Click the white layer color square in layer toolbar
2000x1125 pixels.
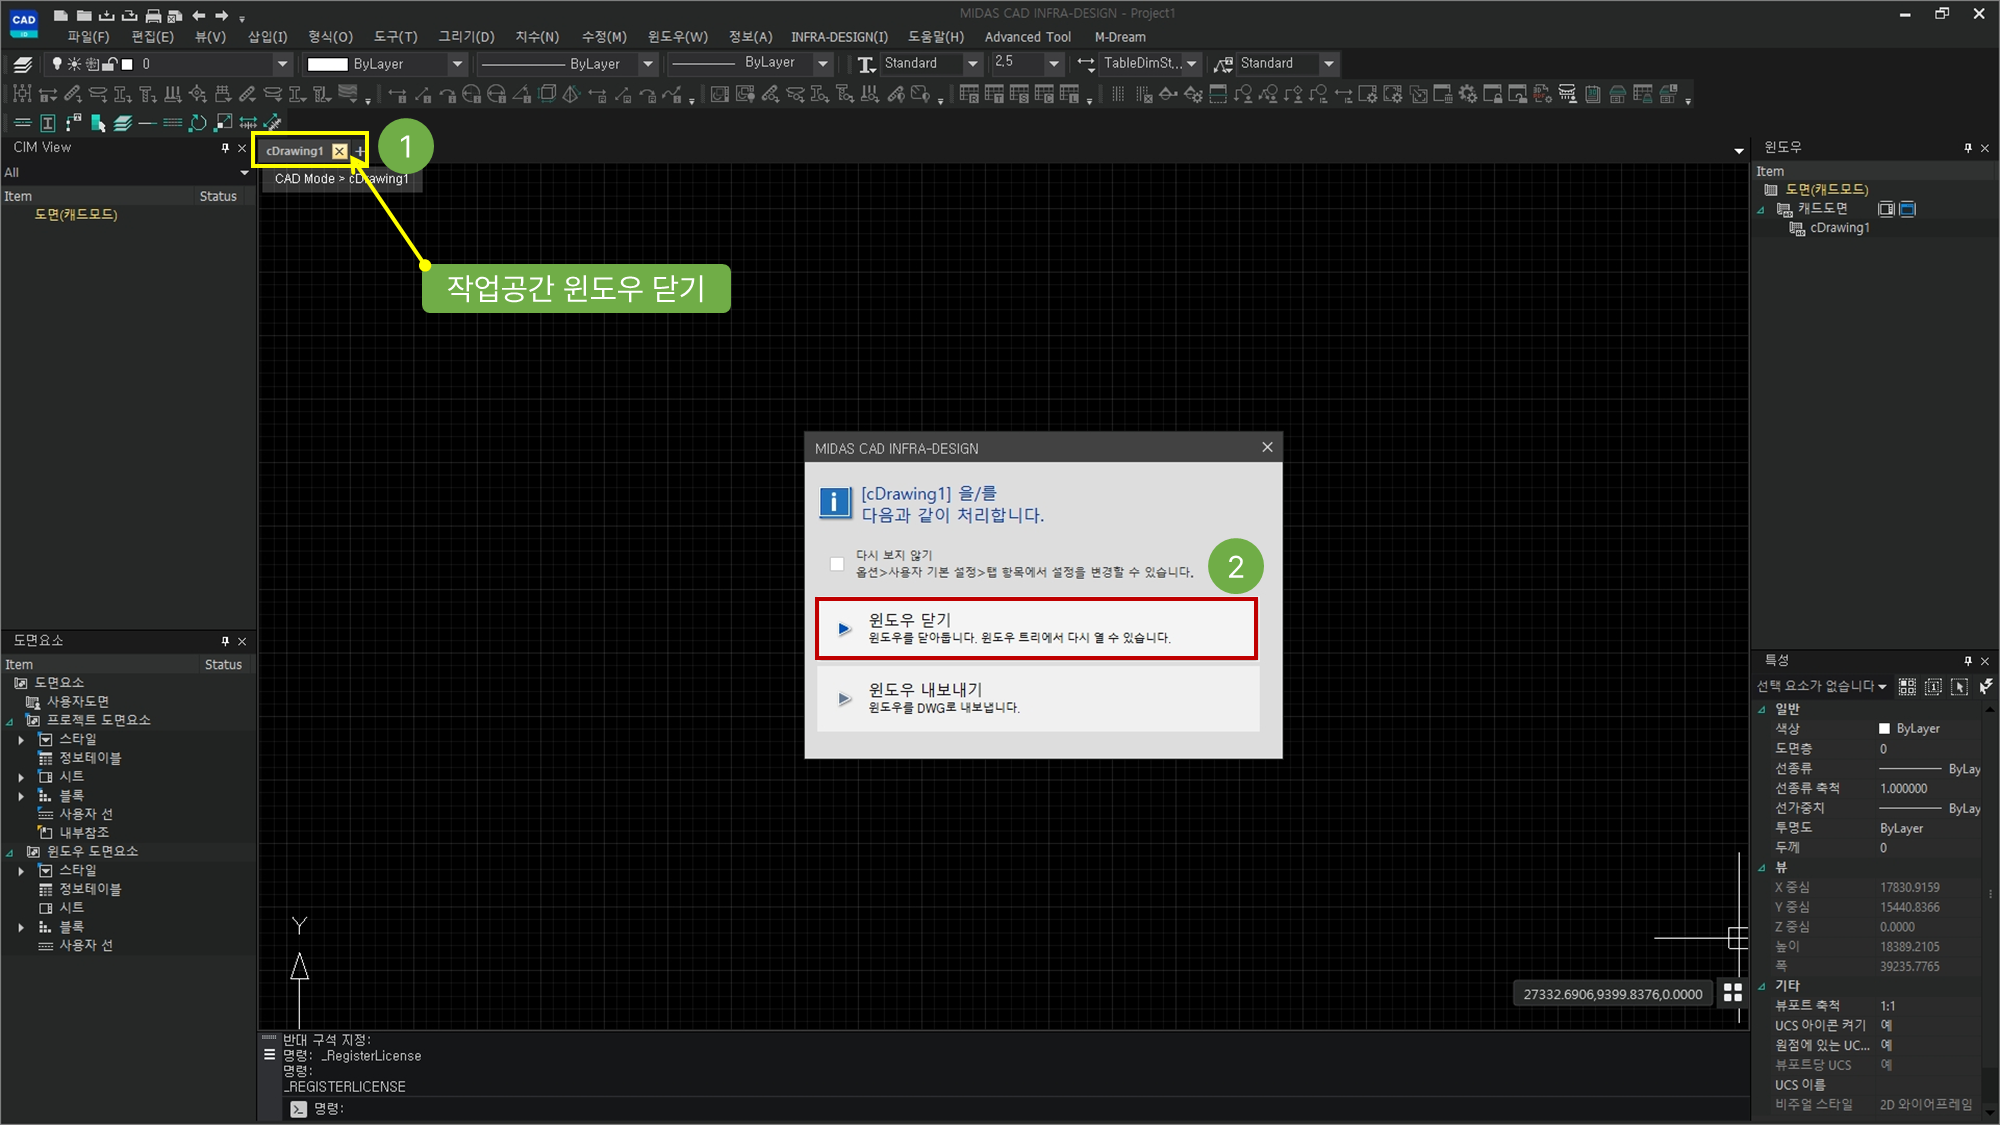(128, 64)
